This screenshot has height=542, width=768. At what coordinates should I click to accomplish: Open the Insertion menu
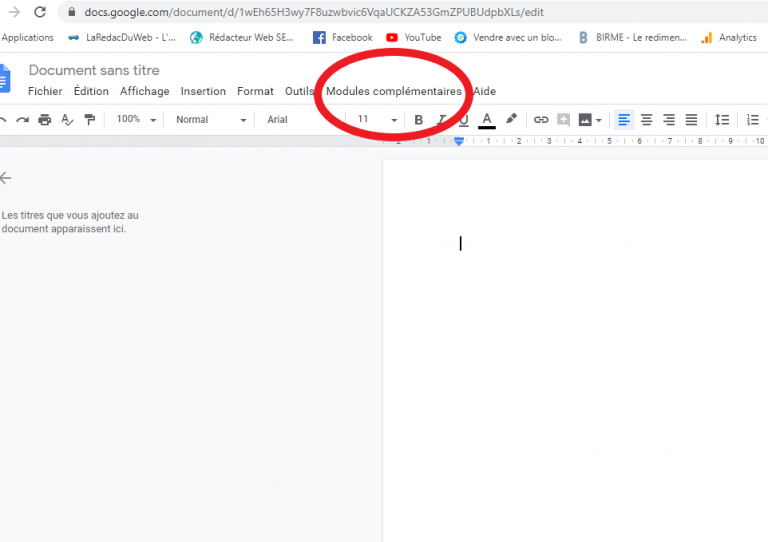tap(203, 91)
